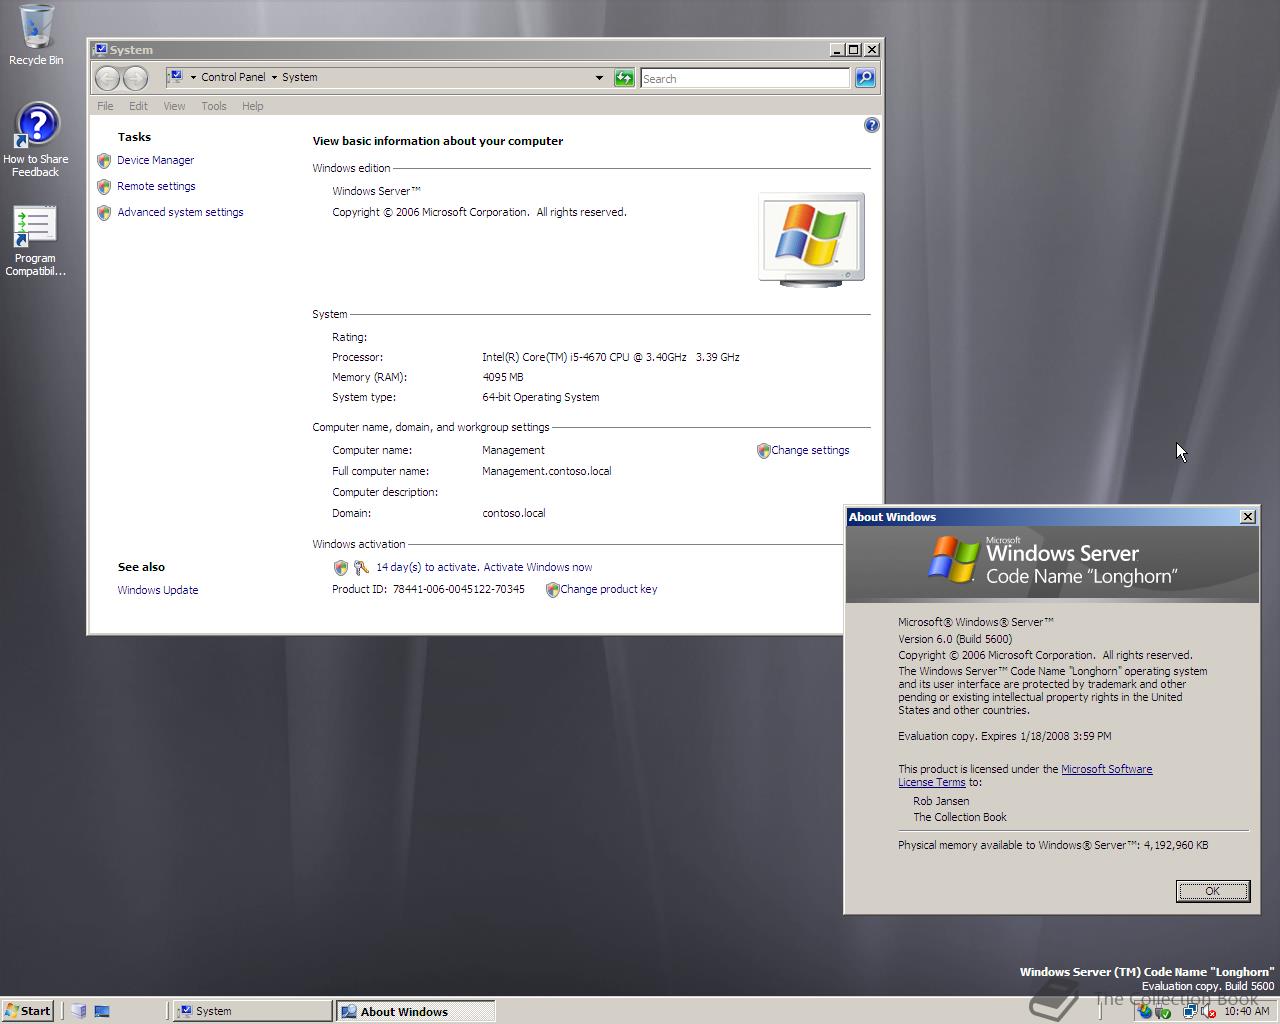Click the 64-bit Operating System text

540,397
